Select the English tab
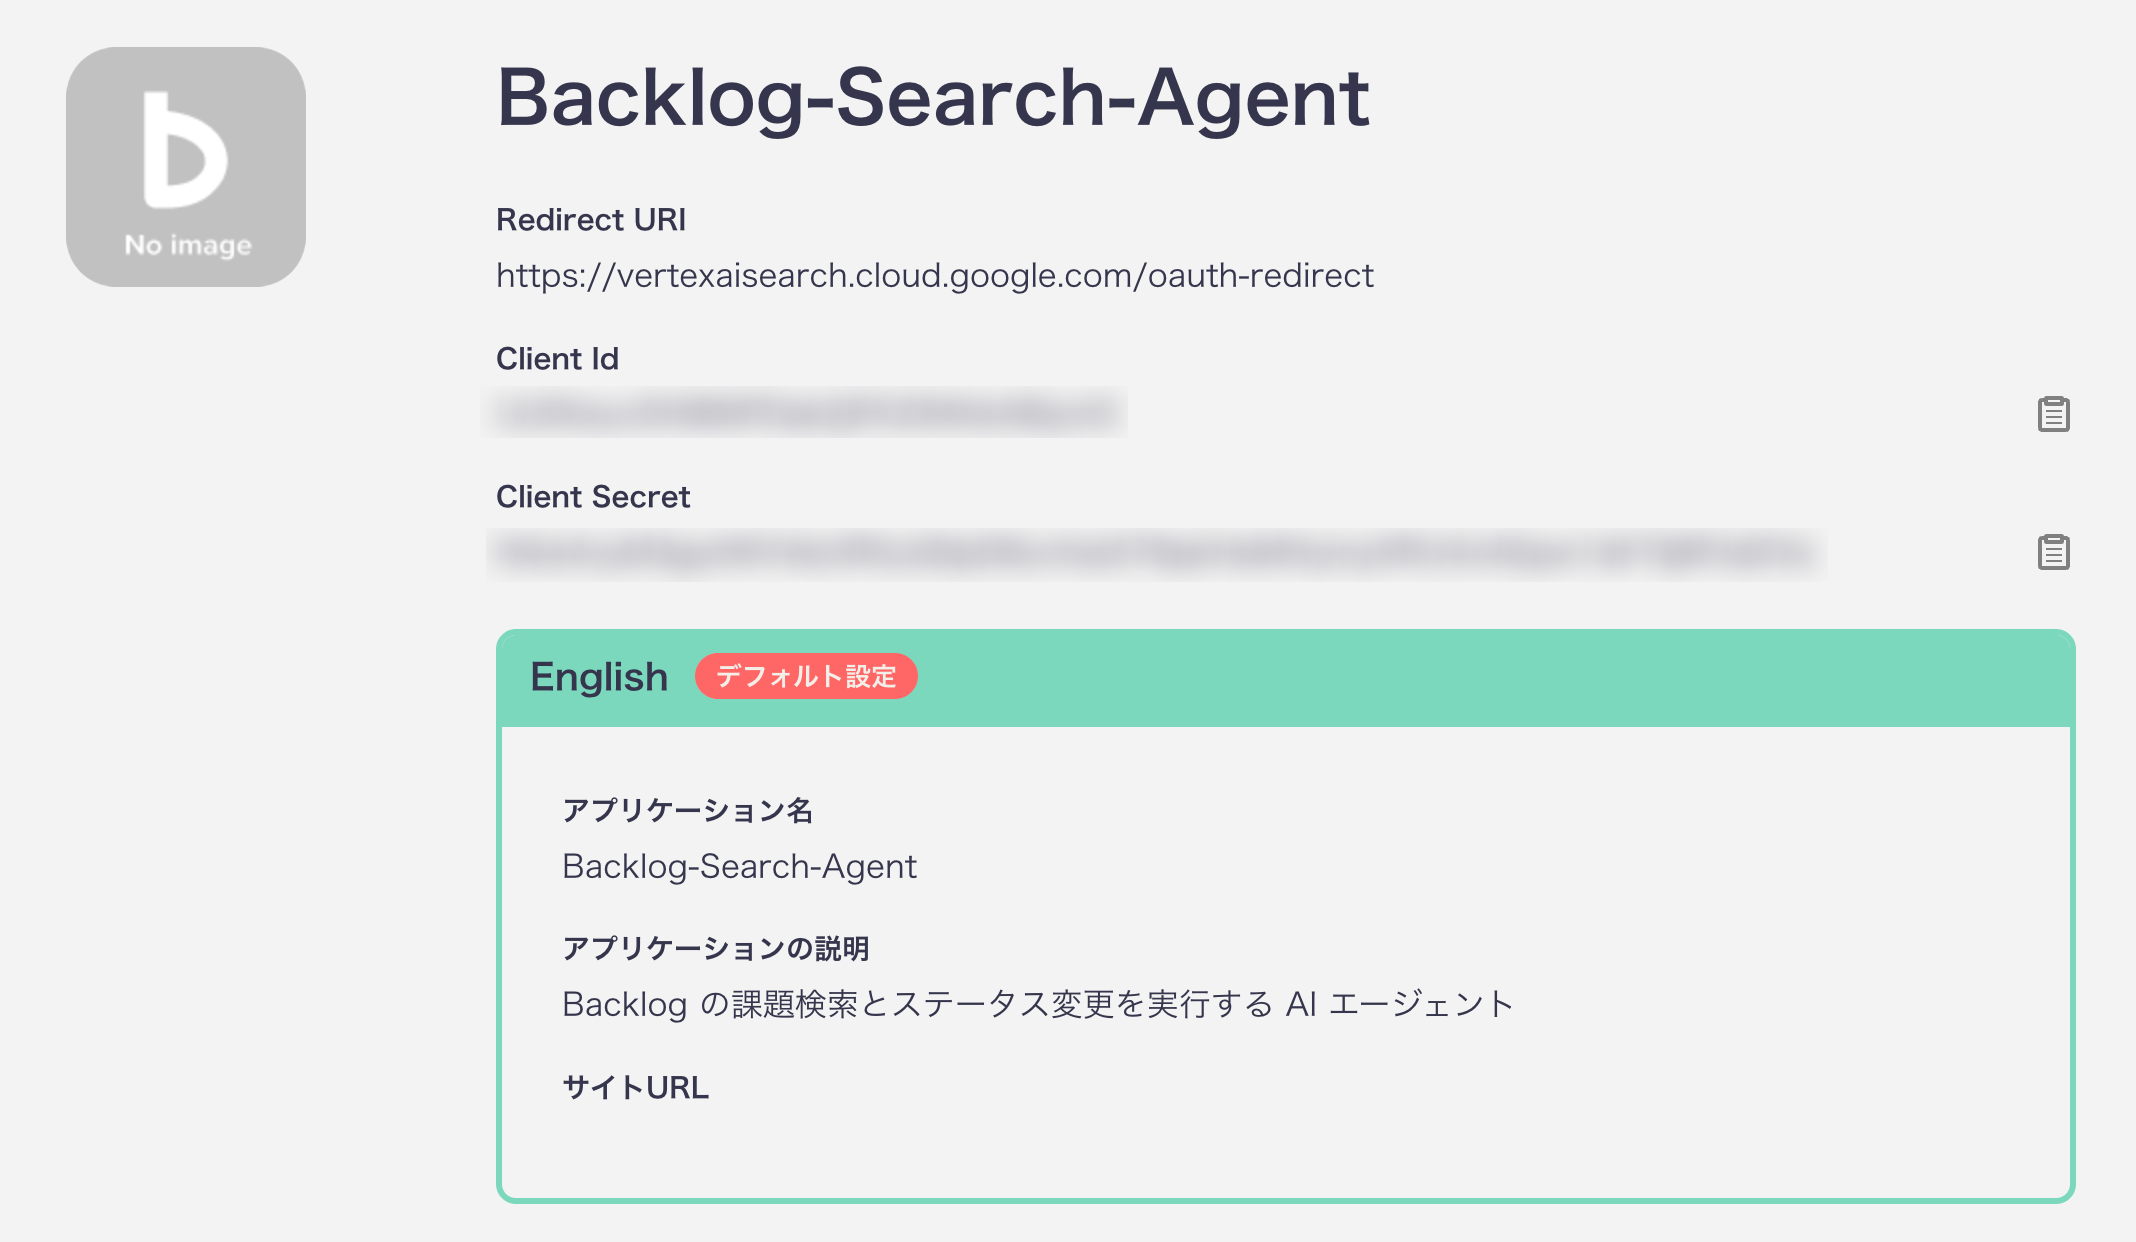Viewport: 2136px width, 1242px height. (x=599, y=677)
